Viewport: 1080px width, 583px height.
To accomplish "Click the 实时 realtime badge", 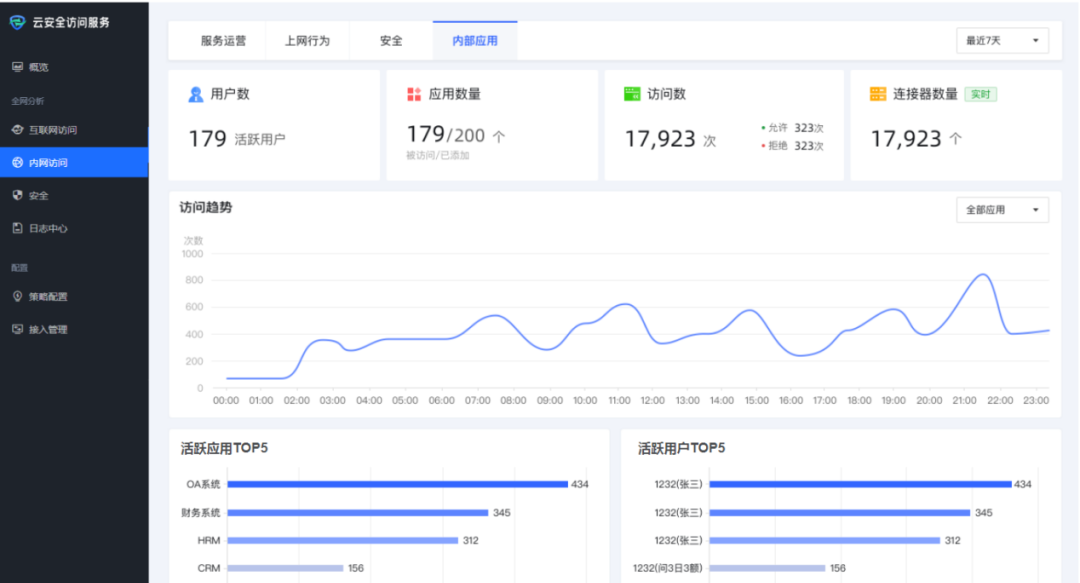I will pos(980,94).
